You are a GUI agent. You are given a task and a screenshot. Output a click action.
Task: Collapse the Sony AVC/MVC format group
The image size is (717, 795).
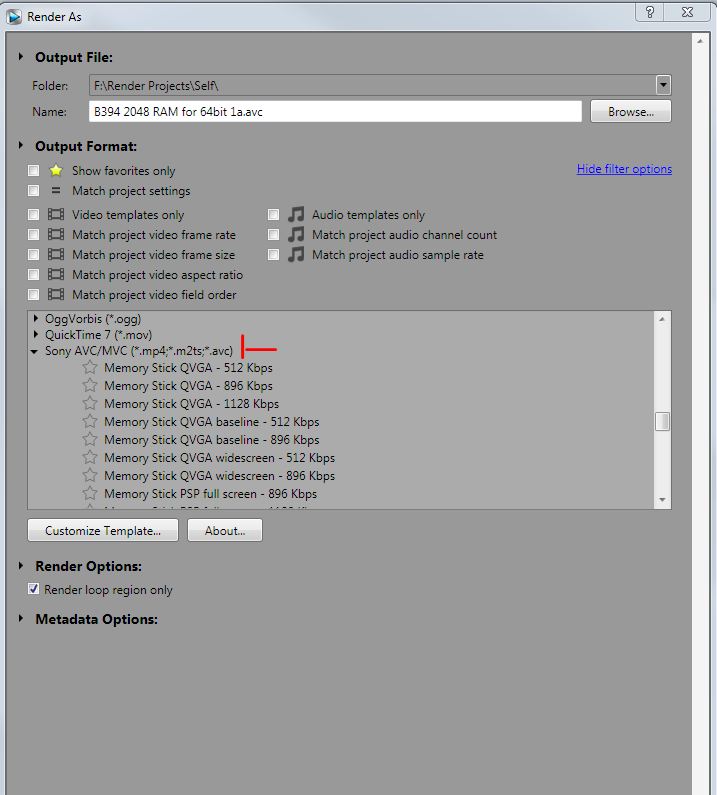(x=35, y=352)
